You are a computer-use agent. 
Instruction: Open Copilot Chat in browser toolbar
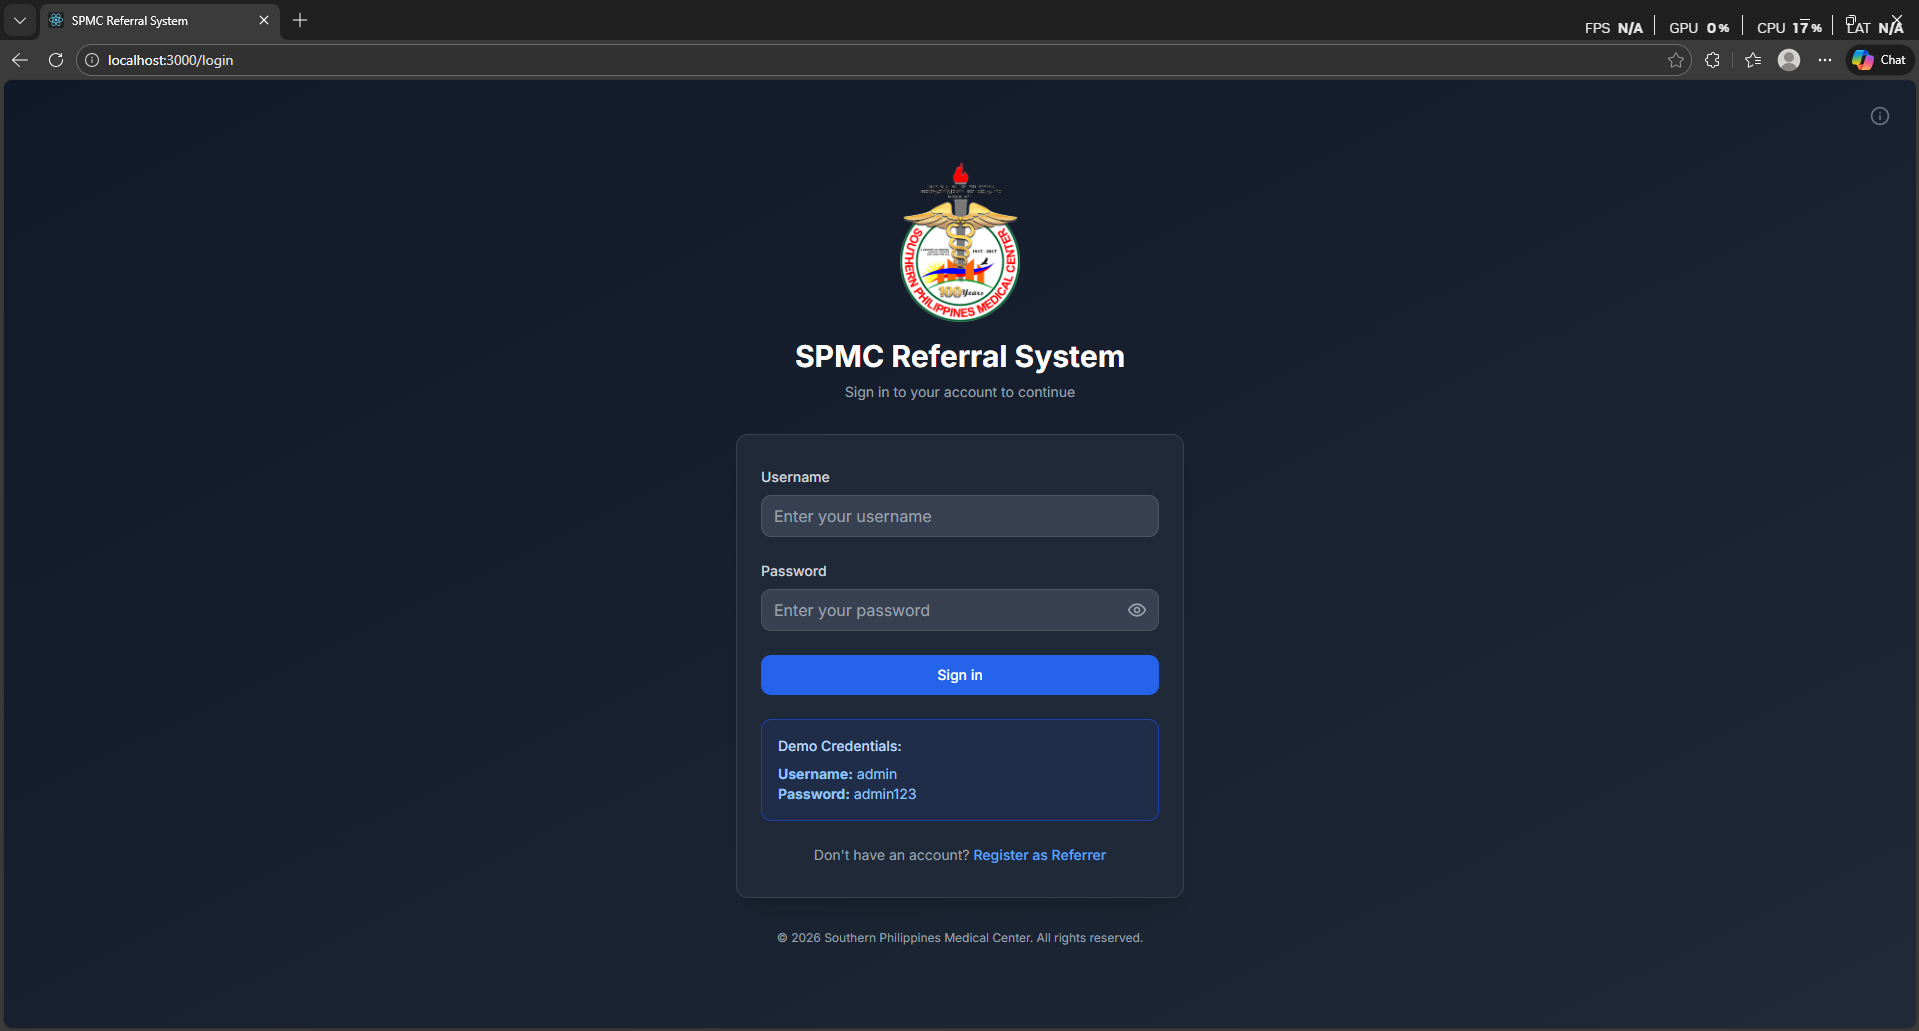pyautogui.click(x=1879, y=60)
